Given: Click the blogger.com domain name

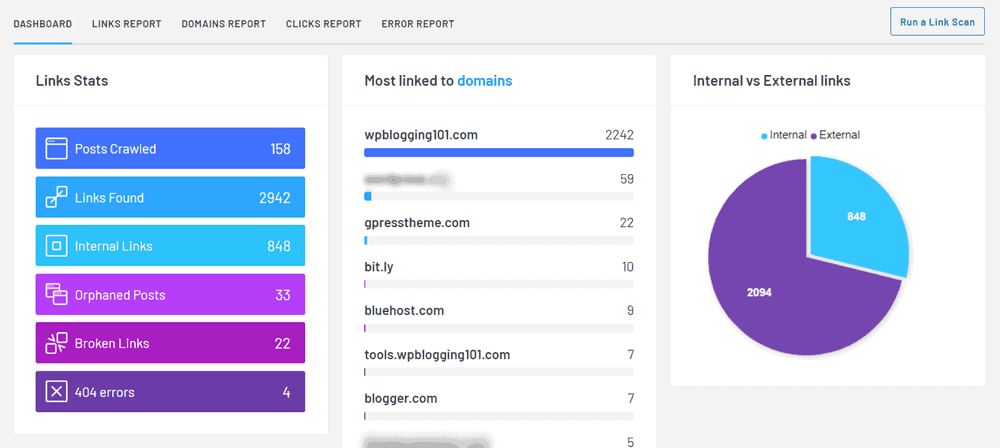Looking at the screenshot, I should pos(401,398).
